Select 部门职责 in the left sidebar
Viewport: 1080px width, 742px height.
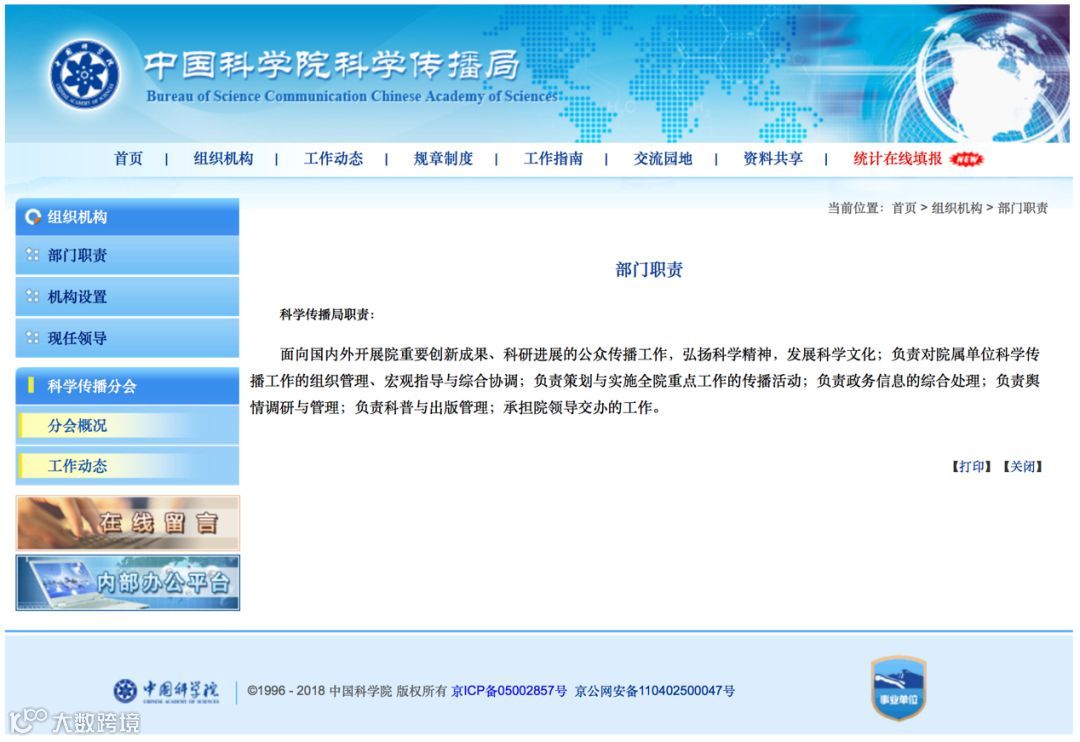tap(127, 256)
